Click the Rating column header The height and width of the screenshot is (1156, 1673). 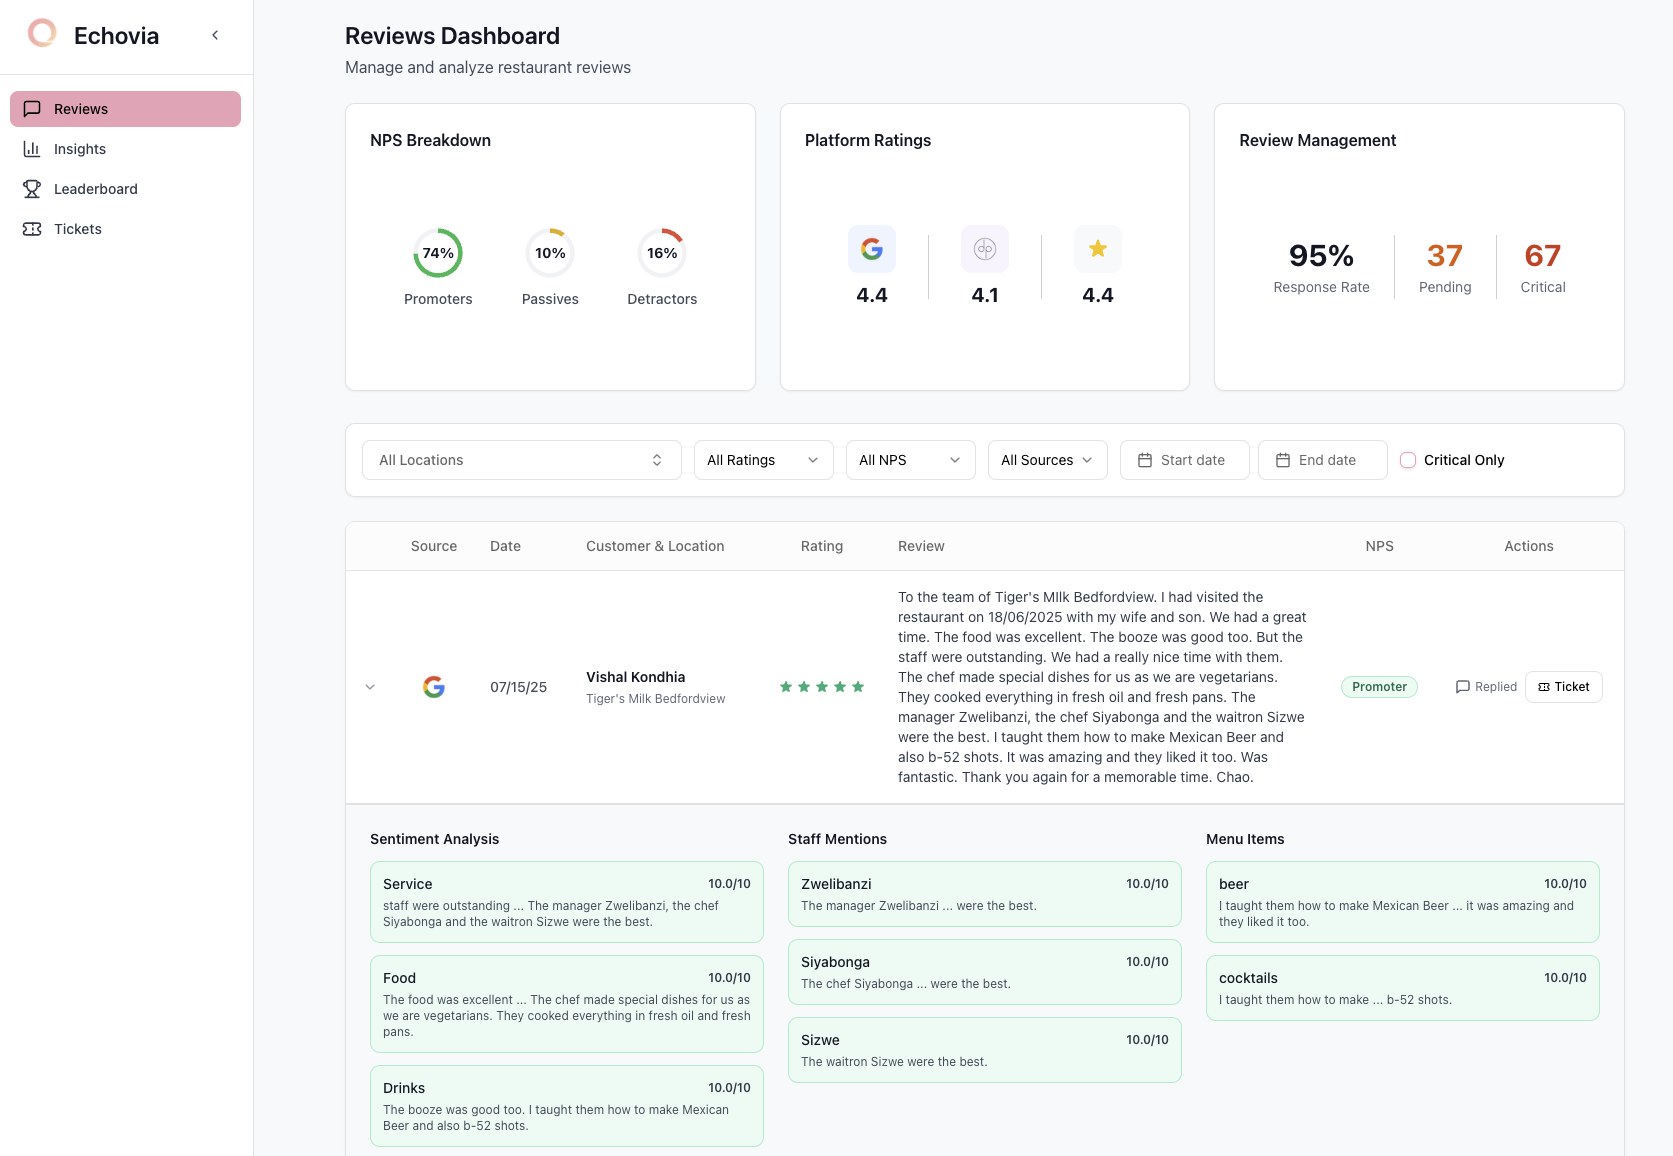click(x=822, y=546)
